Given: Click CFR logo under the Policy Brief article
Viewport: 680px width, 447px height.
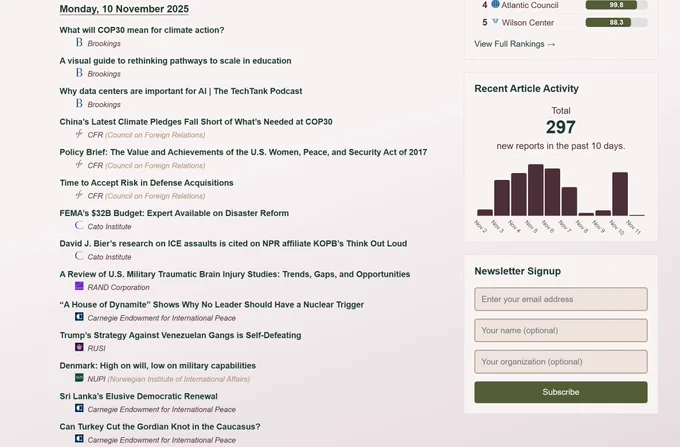Looking at the screenshot, I should click(x=79, y=164).
